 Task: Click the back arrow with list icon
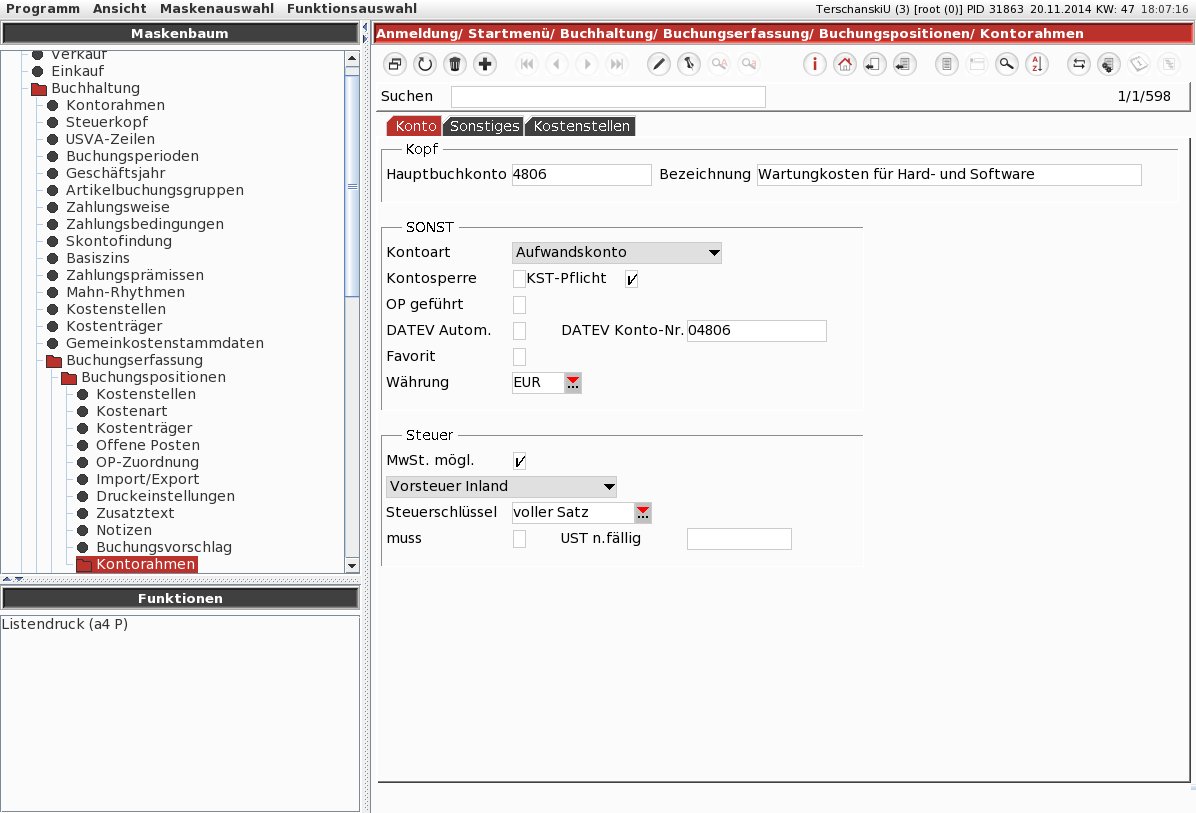point(905,64)
